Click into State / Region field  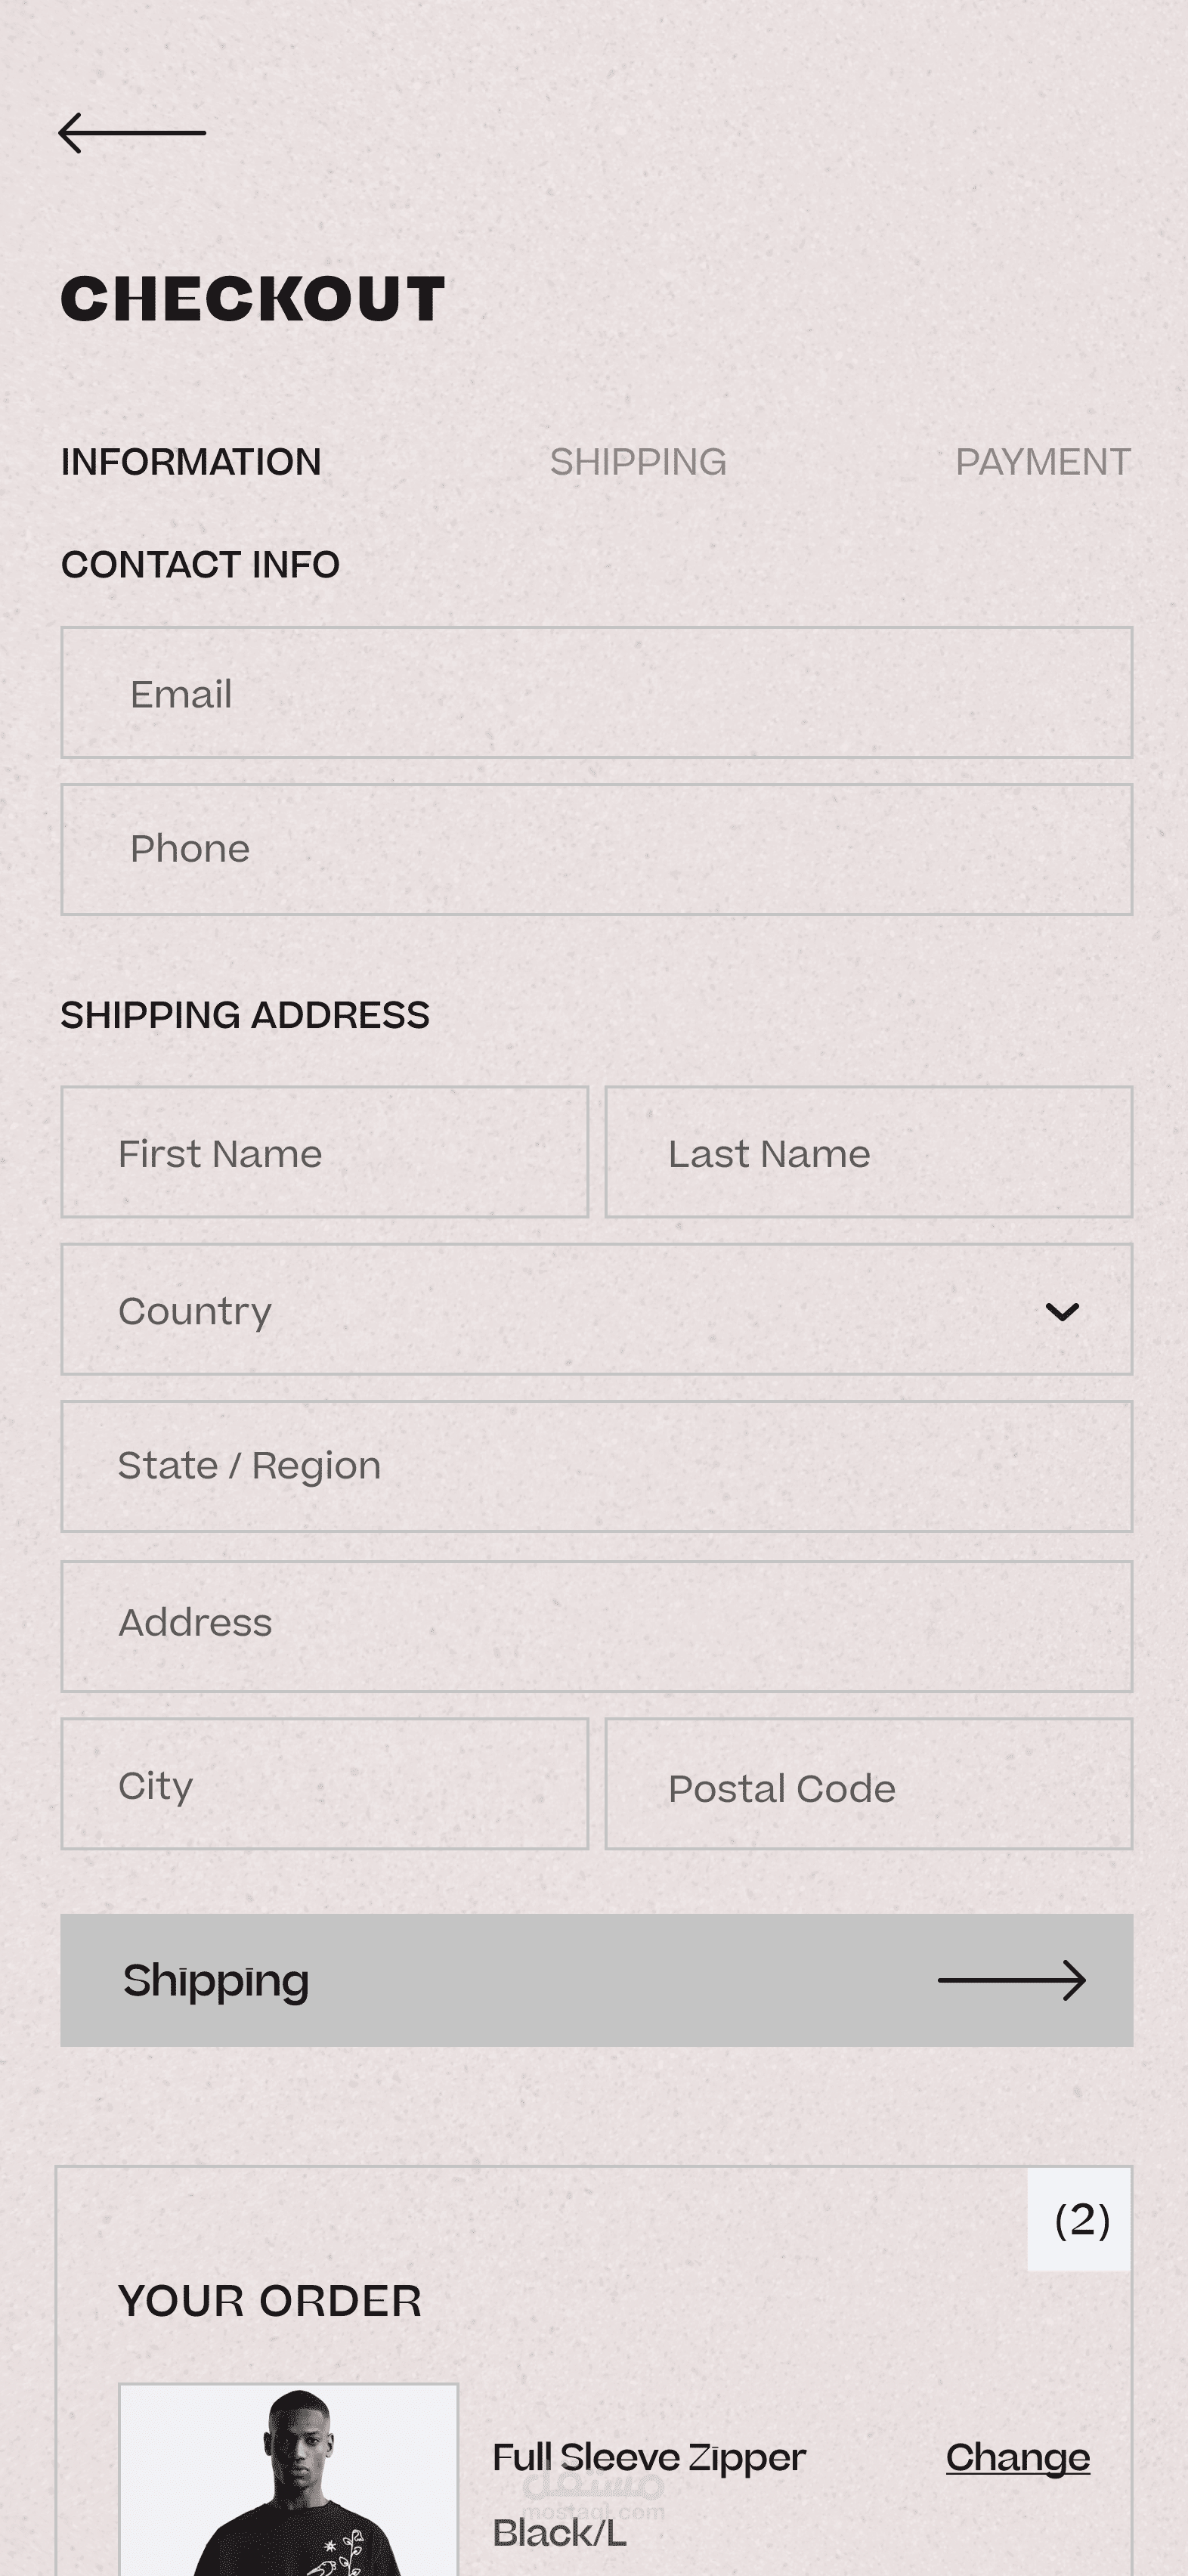point(597,1466)
